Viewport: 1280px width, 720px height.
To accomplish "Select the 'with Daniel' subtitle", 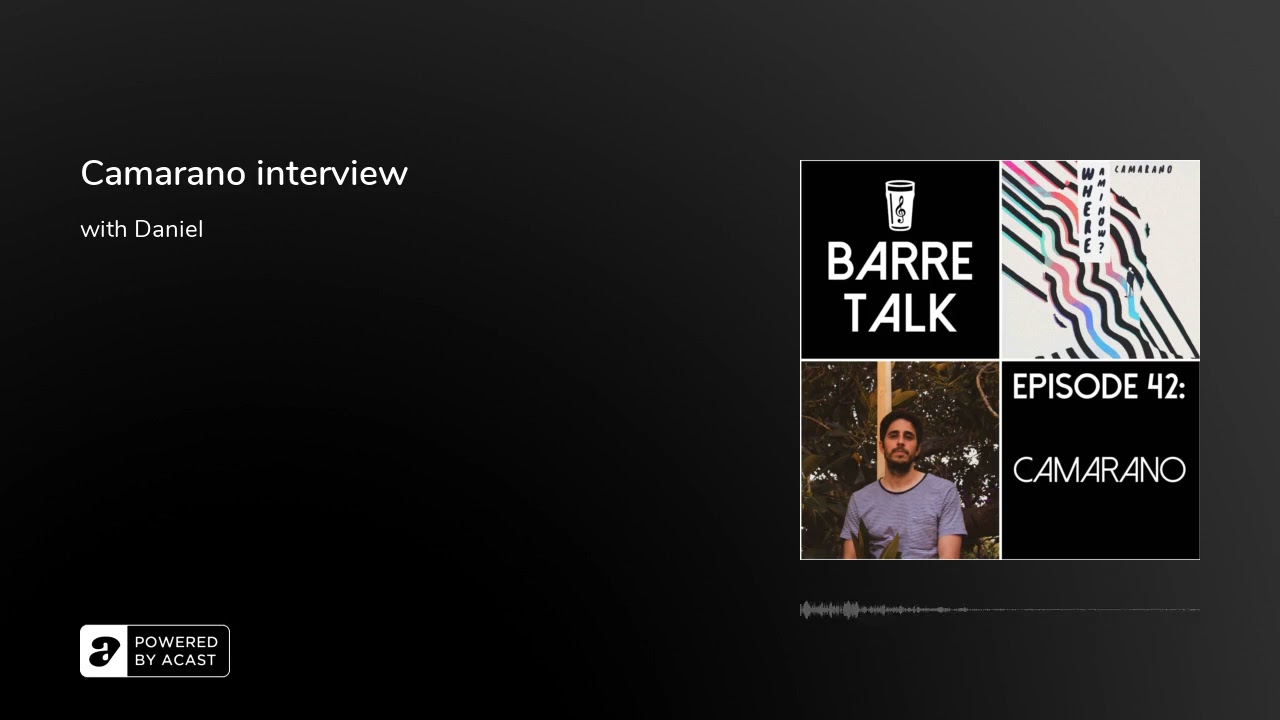I will 142,229.
